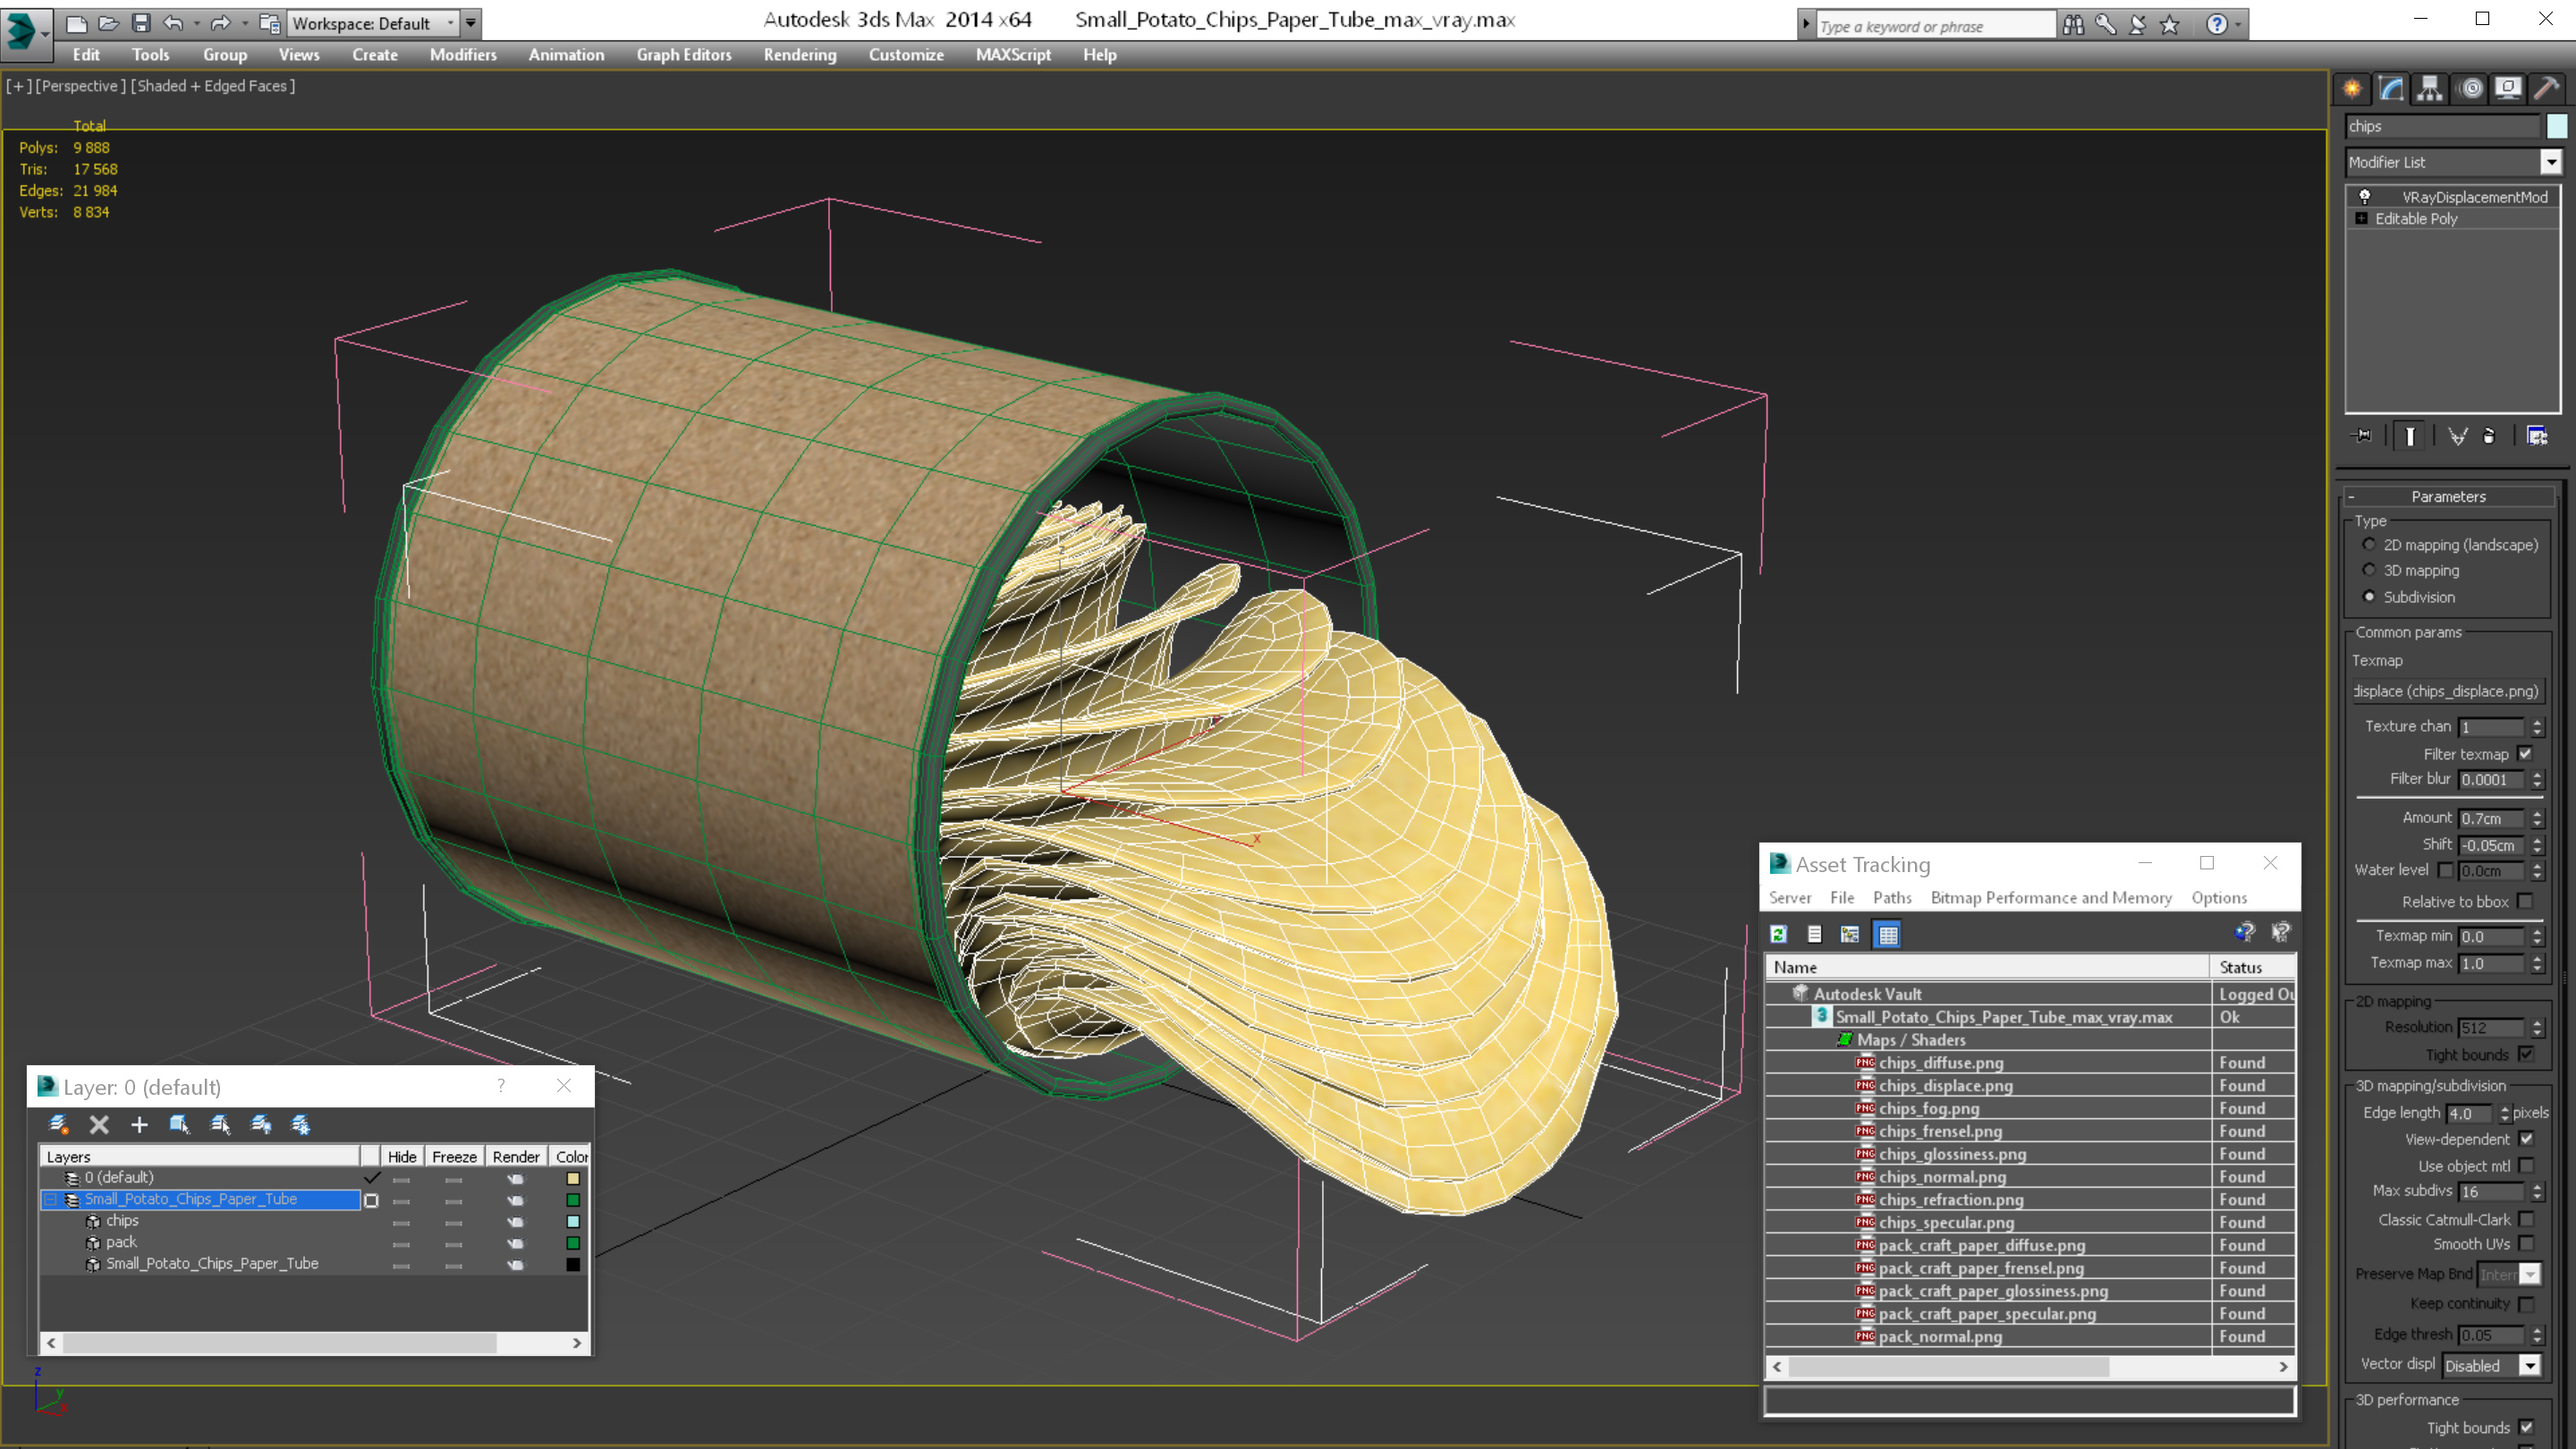Open the undo history dropdown arrow

pos(196,23)
